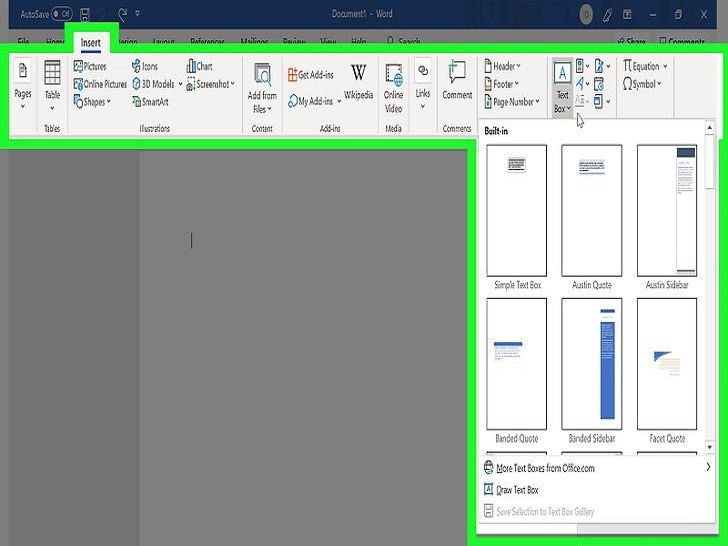Click the Redo arrow in quick access toolbar

[x=123, y=14]
